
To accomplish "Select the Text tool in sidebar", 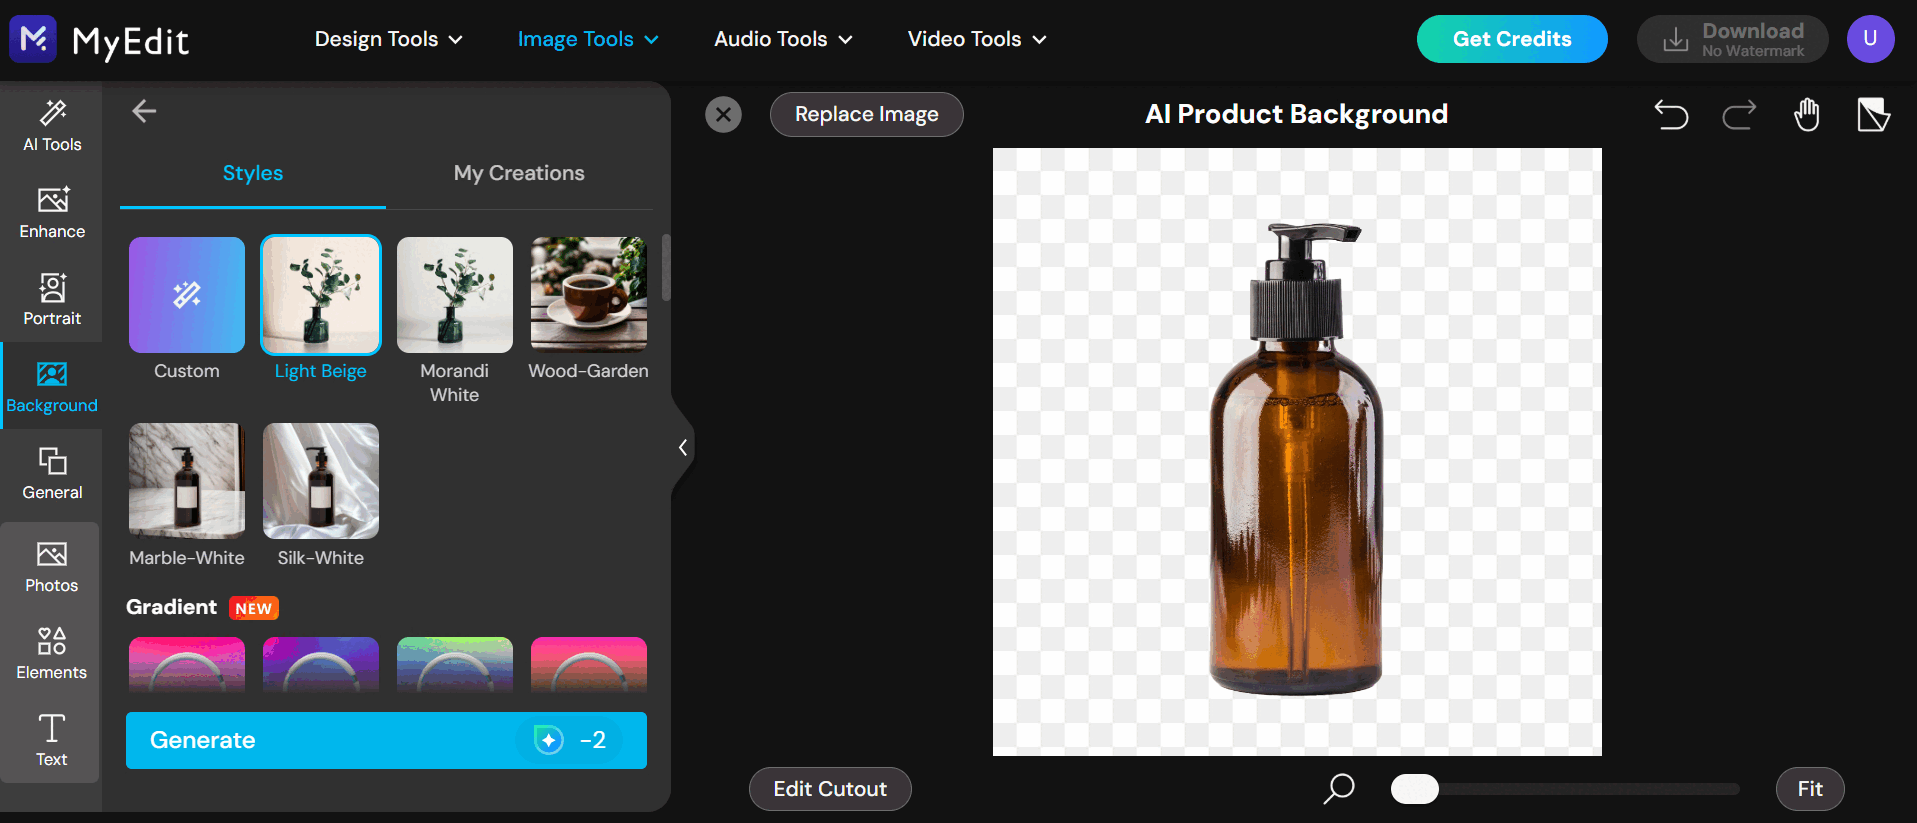I will coord(52,740).
